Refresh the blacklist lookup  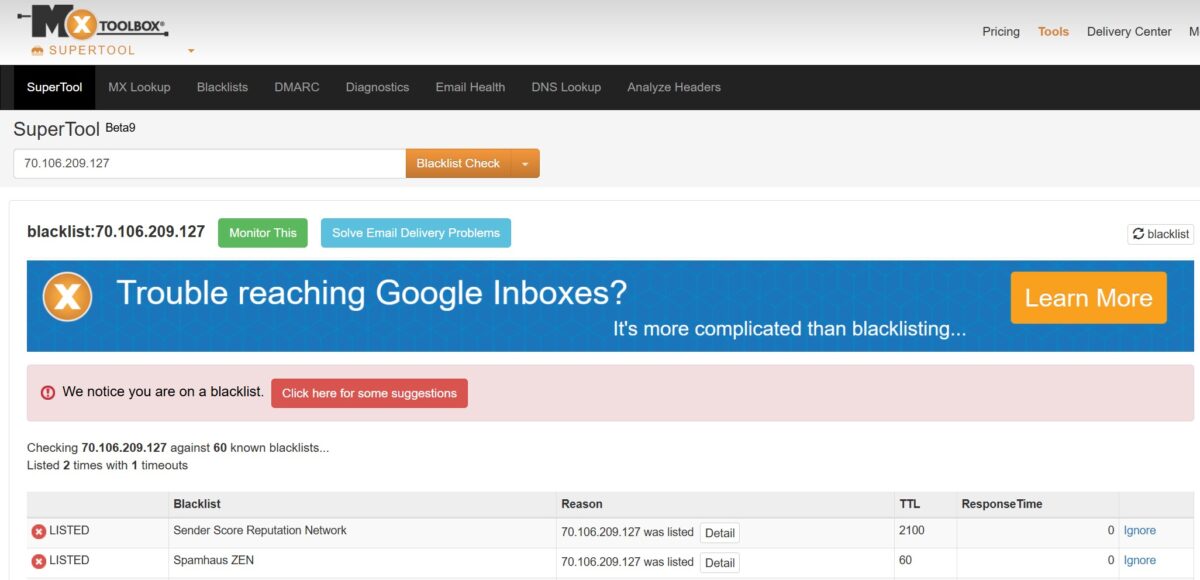point(1161,234)
